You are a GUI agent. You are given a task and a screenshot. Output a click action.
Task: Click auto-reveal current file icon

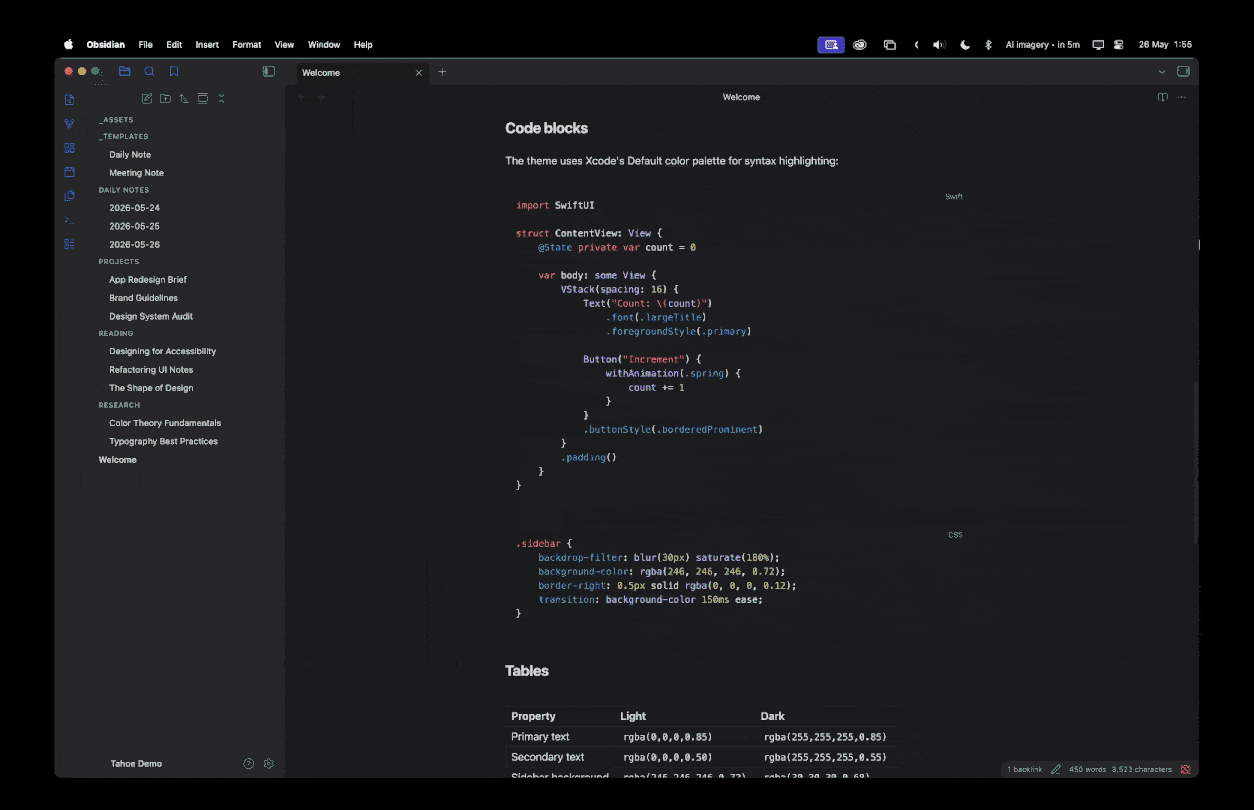[203, 99]
